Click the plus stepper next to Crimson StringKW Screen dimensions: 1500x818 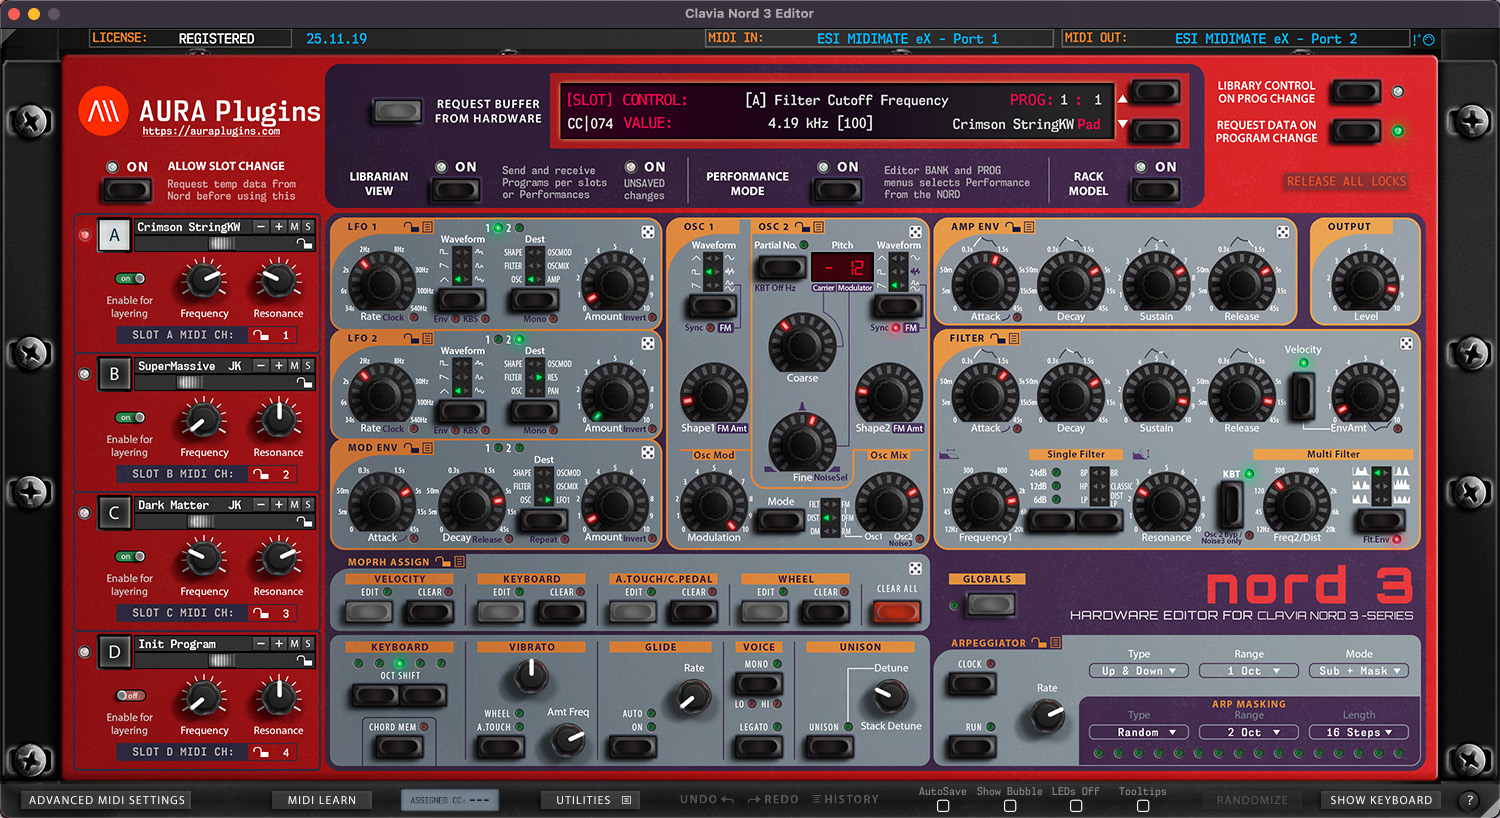pyautogui.click(x=279, y=227)
